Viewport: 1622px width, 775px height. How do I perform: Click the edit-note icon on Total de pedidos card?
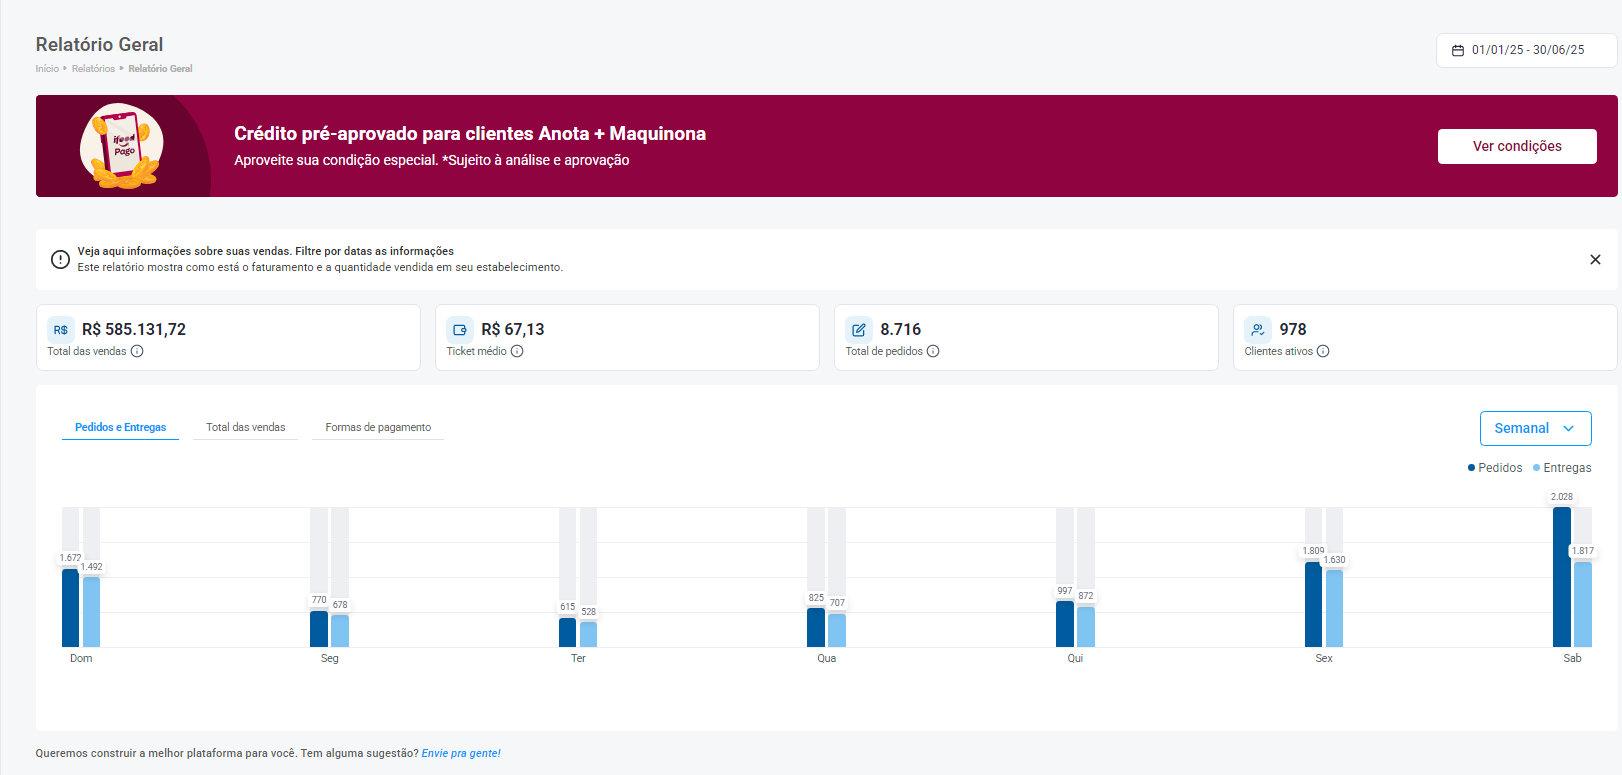tap(859, 330)
